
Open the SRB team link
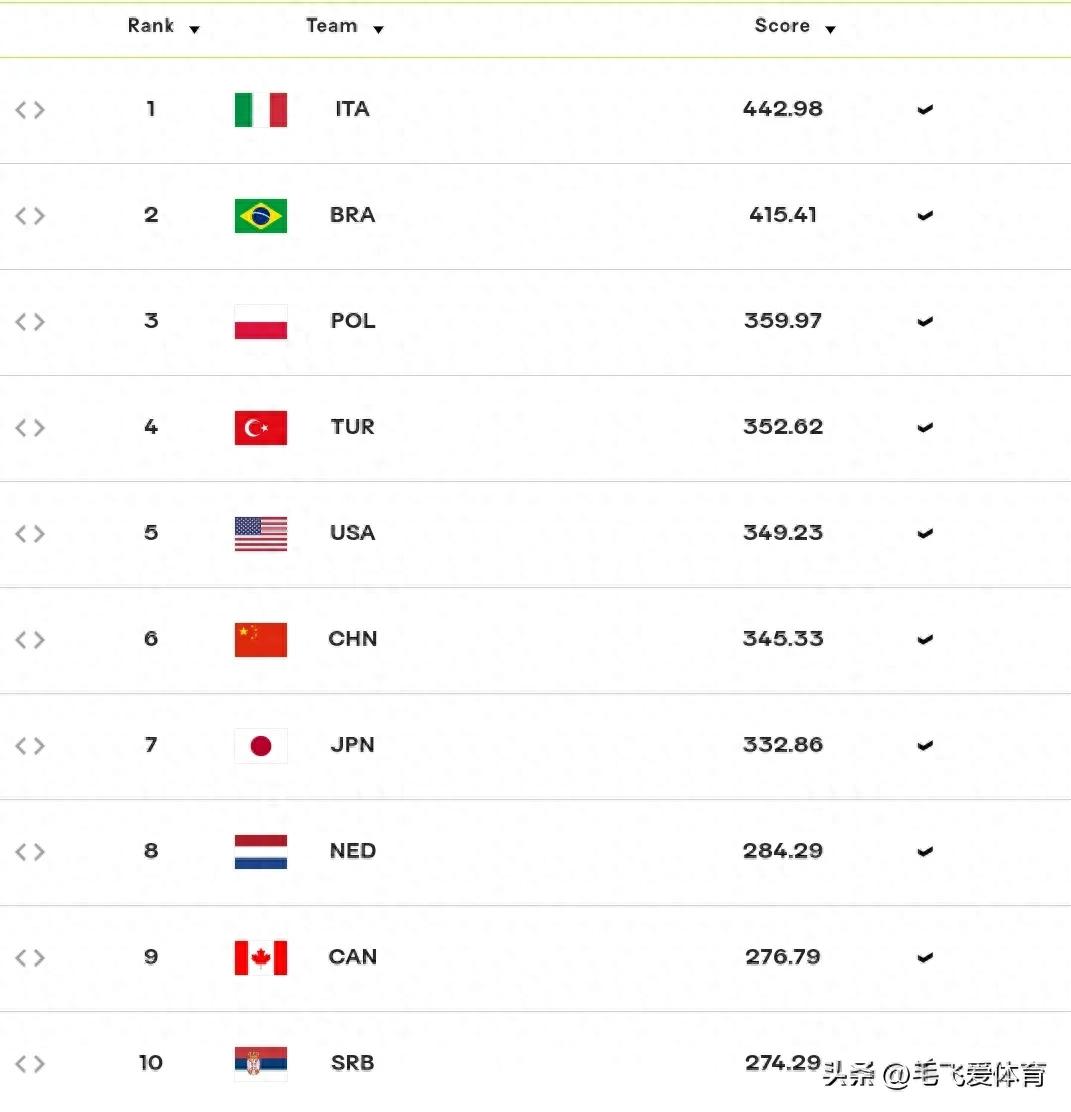(353, 1063)
